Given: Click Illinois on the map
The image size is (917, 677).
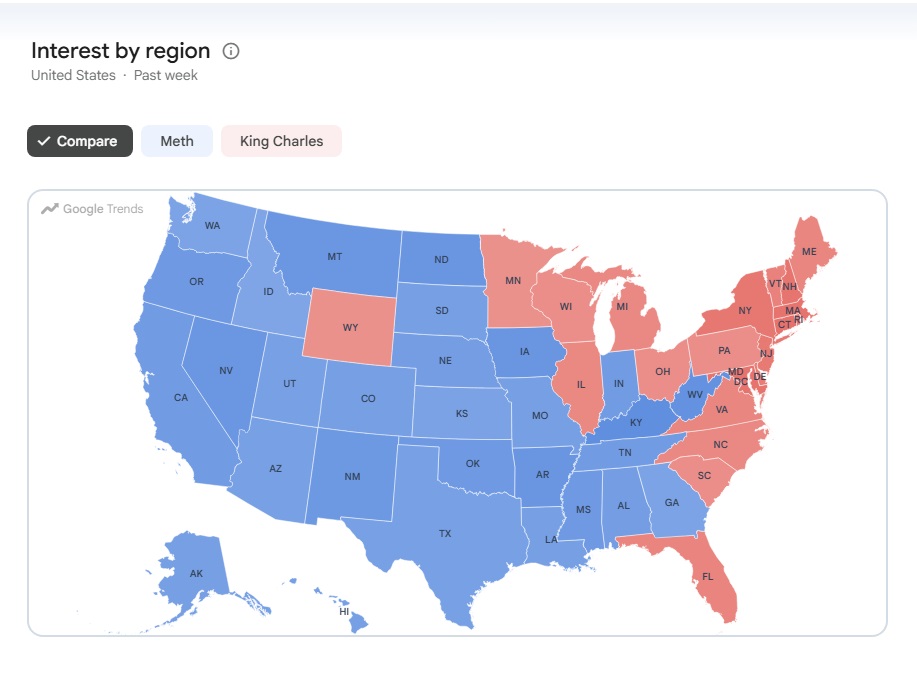Looking at the screenshot, I should coord(580,384).
